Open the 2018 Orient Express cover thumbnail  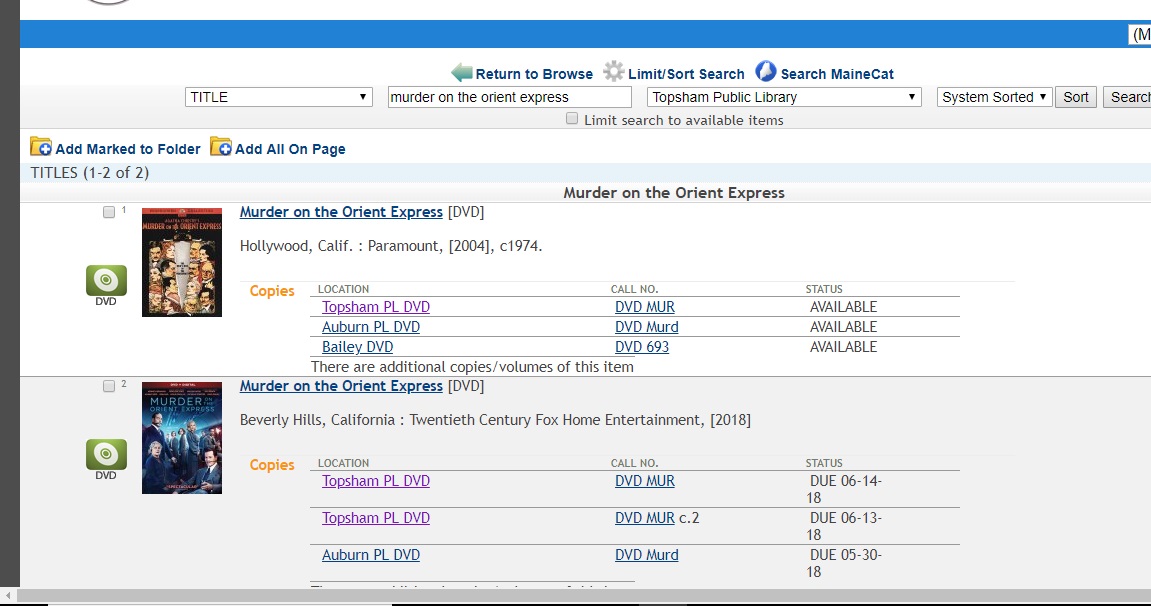tap(182, 437)
